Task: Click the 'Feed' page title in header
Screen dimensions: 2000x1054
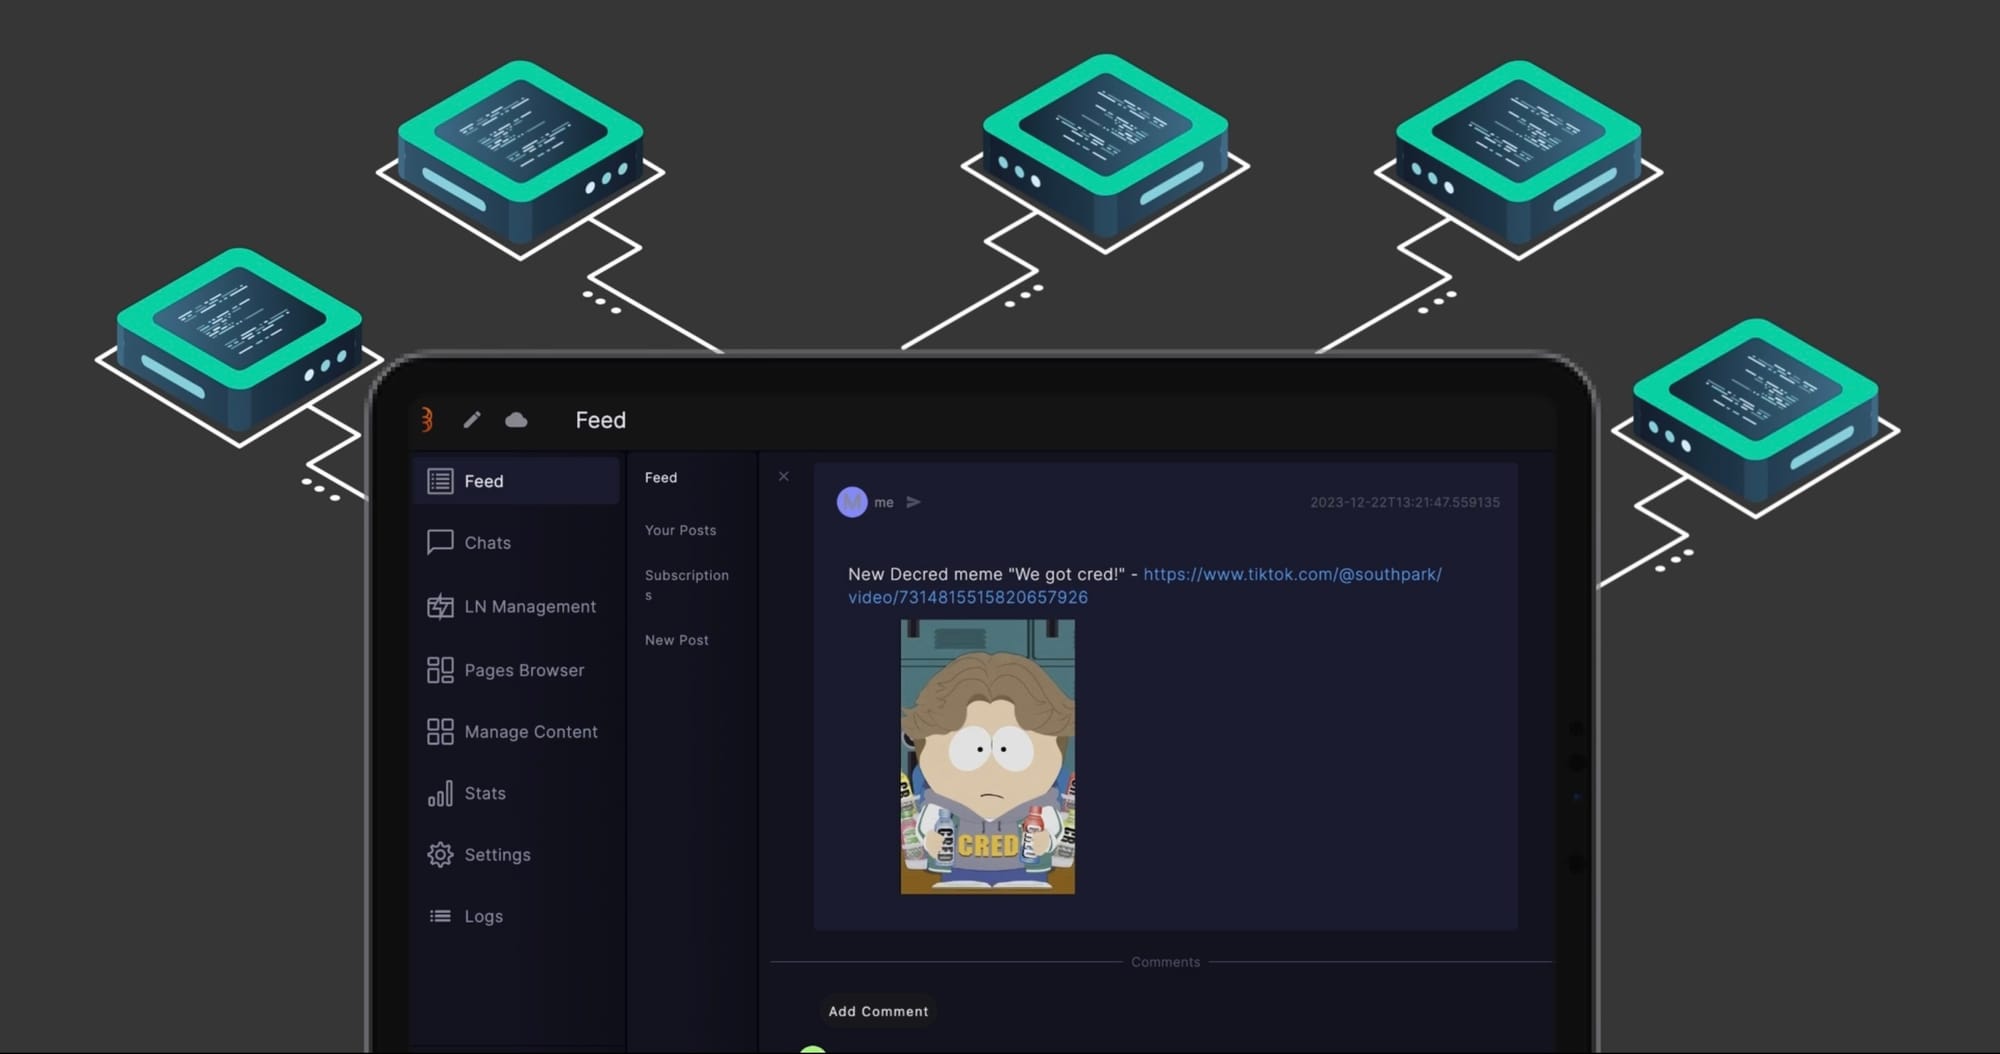Action: click(x=601, y=420)
